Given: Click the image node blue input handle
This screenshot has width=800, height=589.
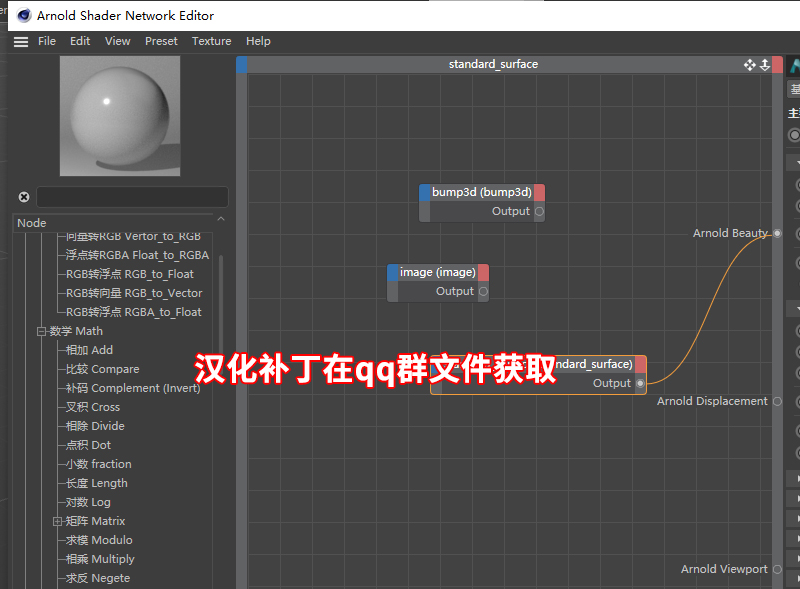Looking at the screenshot, I should [x=392, y=273].
